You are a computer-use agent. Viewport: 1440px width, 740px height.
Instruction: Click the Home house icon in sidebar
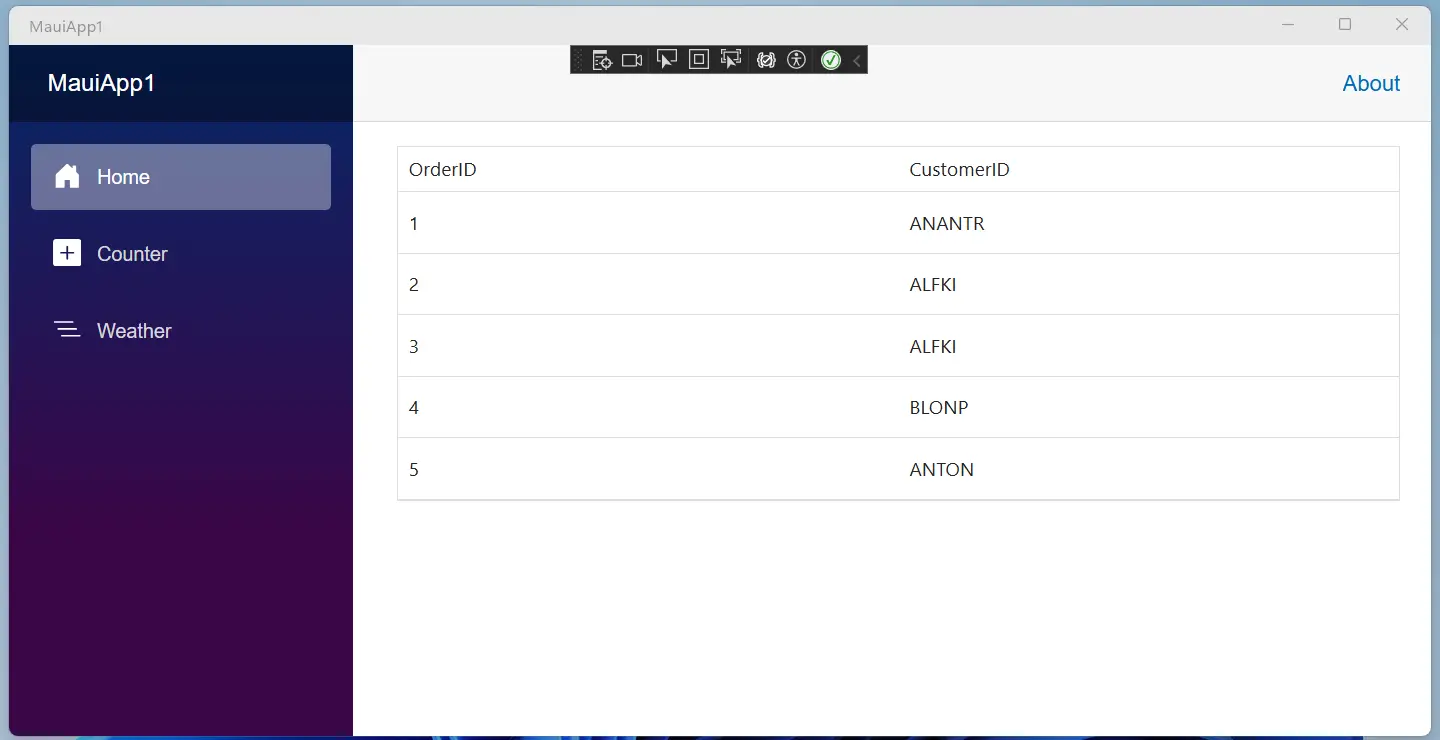point(67,176)
